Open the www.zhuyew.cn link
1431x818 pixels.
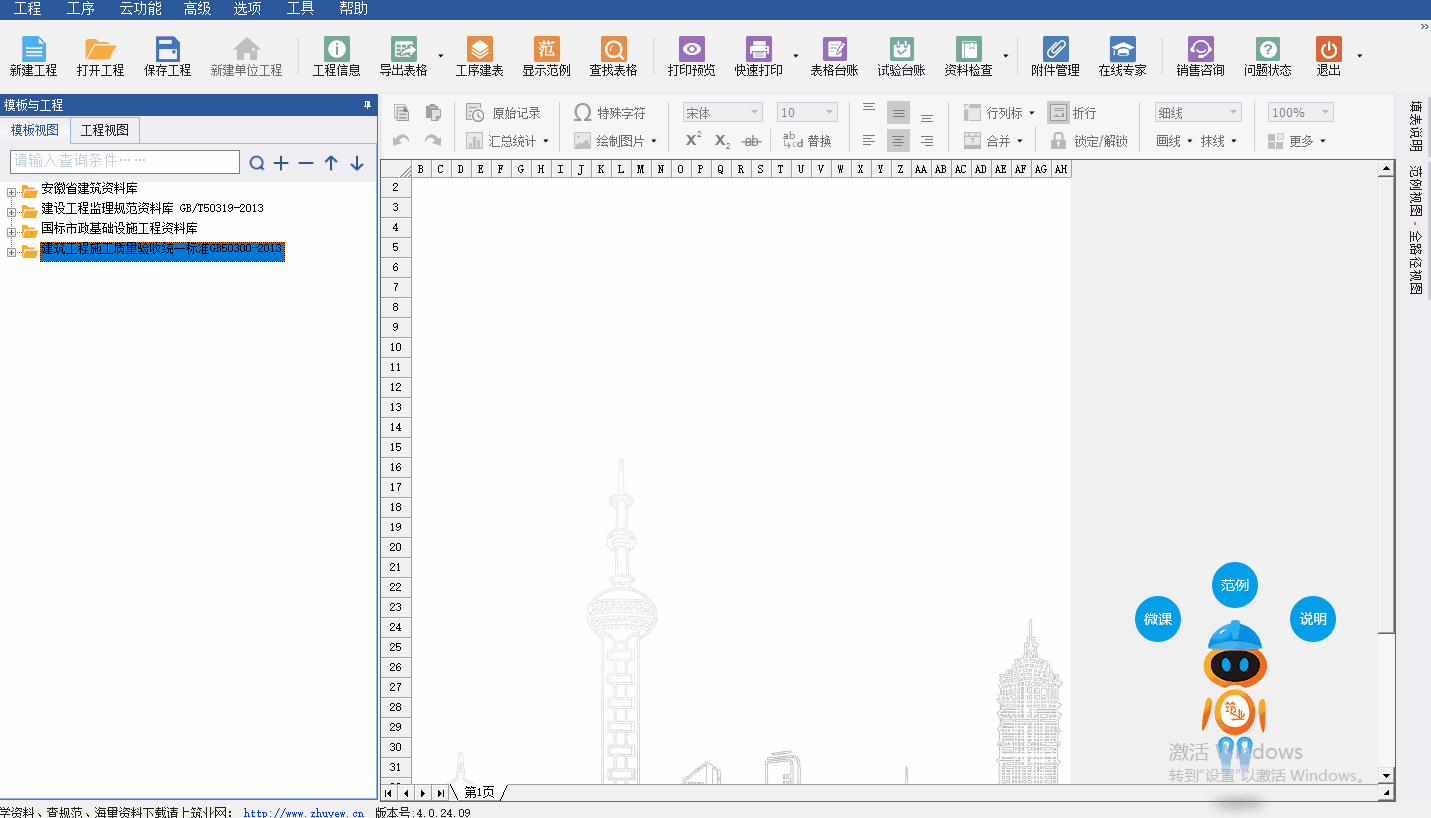[303, 812]
